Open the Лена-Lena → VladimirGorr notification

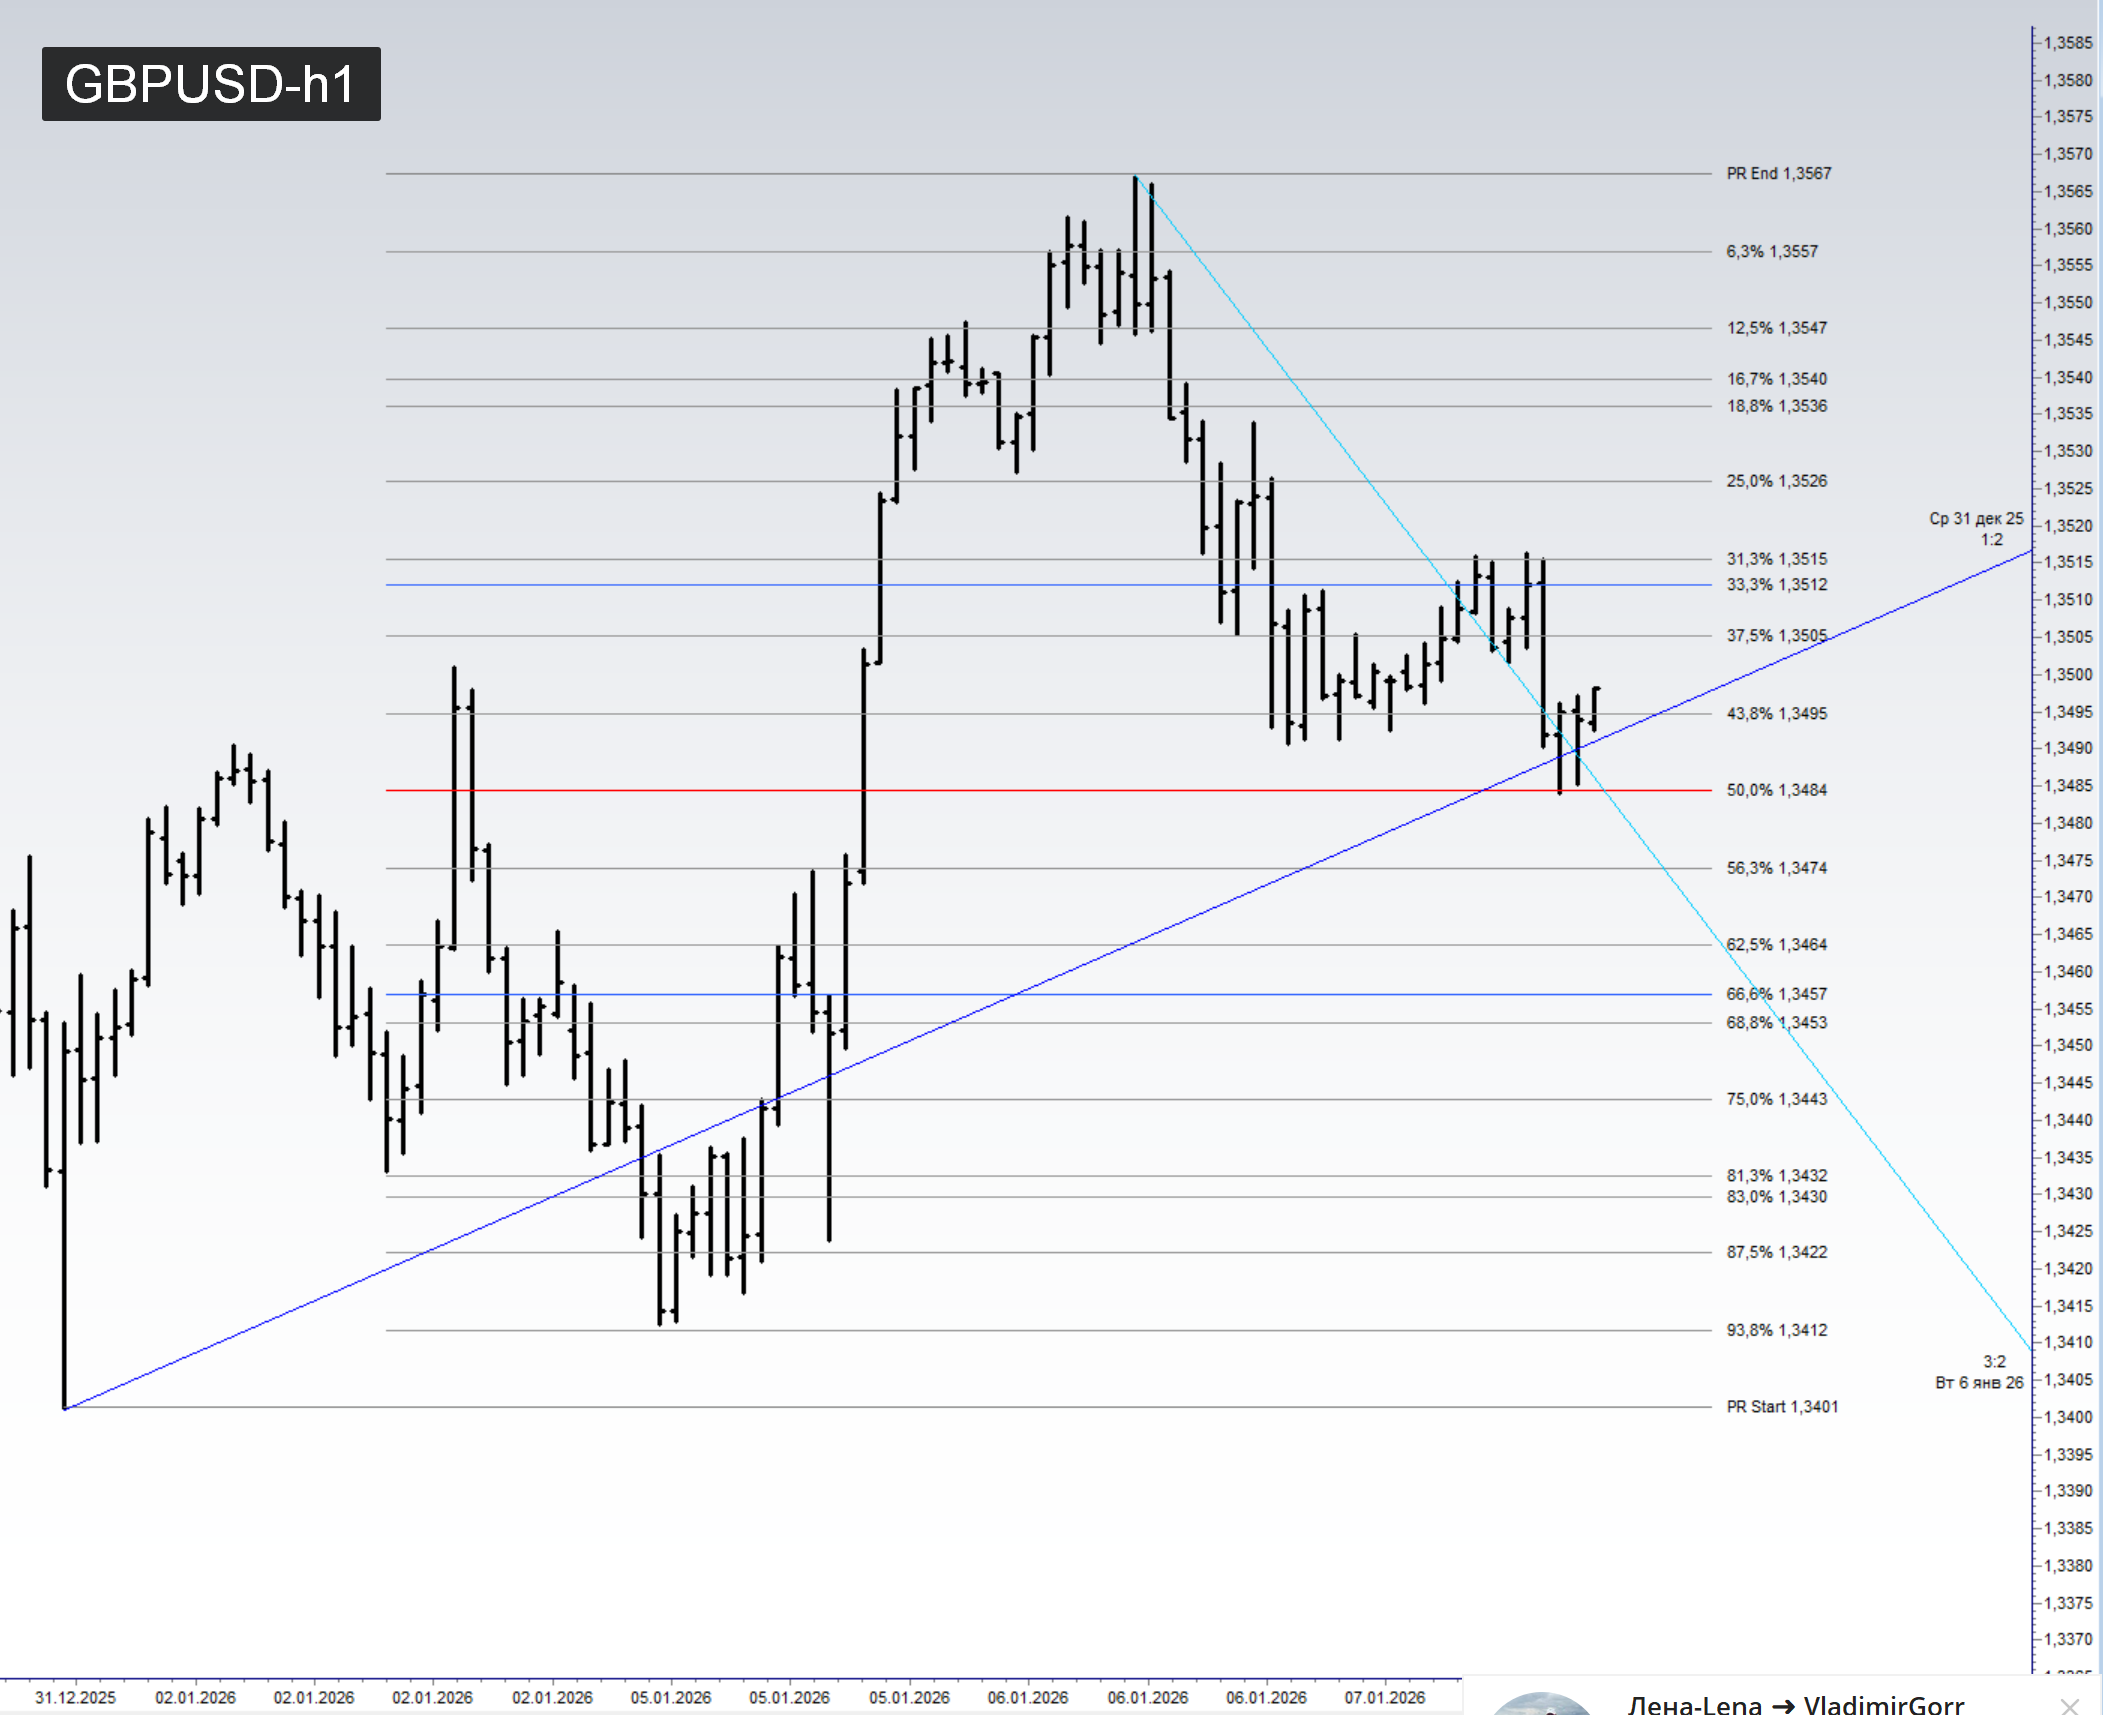tap(1795, 1704)
